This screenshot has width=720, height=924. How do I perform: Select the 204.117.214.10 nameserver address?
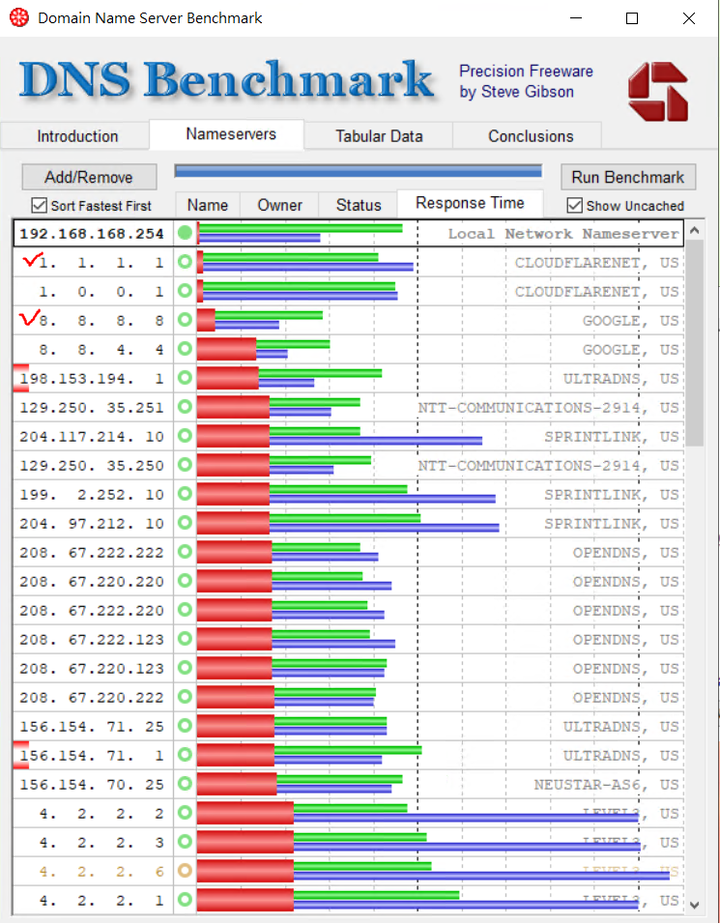click(92, 437)
